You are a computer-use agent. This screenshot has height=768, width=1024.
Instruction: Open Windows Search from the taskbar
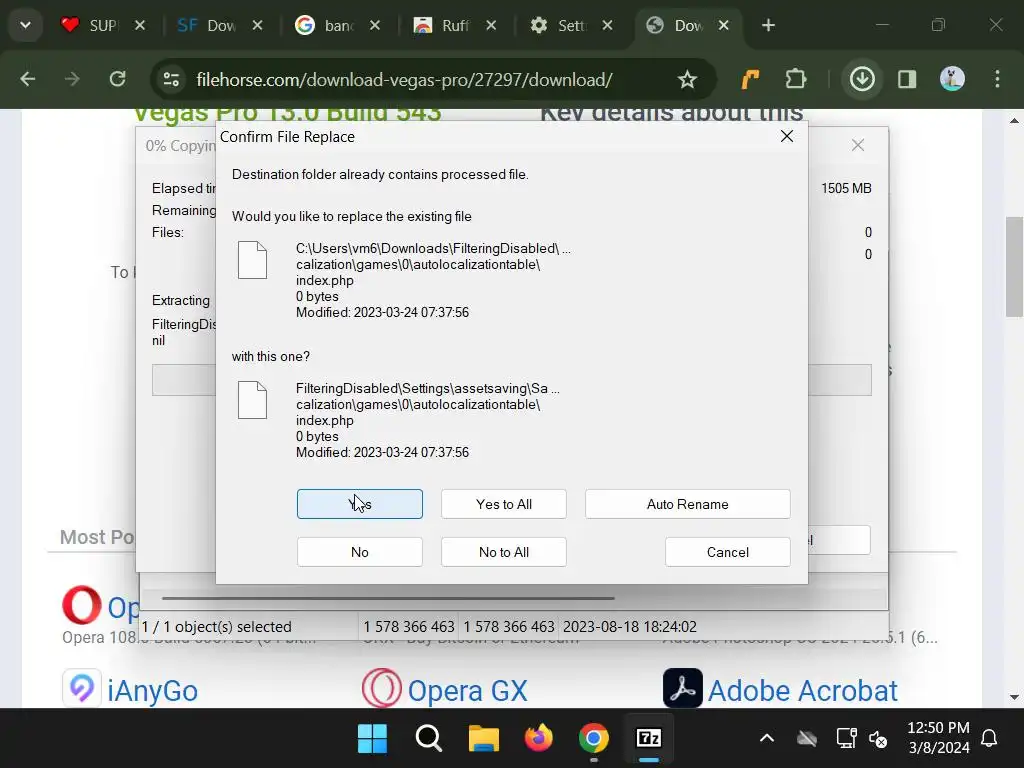(428, 739)
